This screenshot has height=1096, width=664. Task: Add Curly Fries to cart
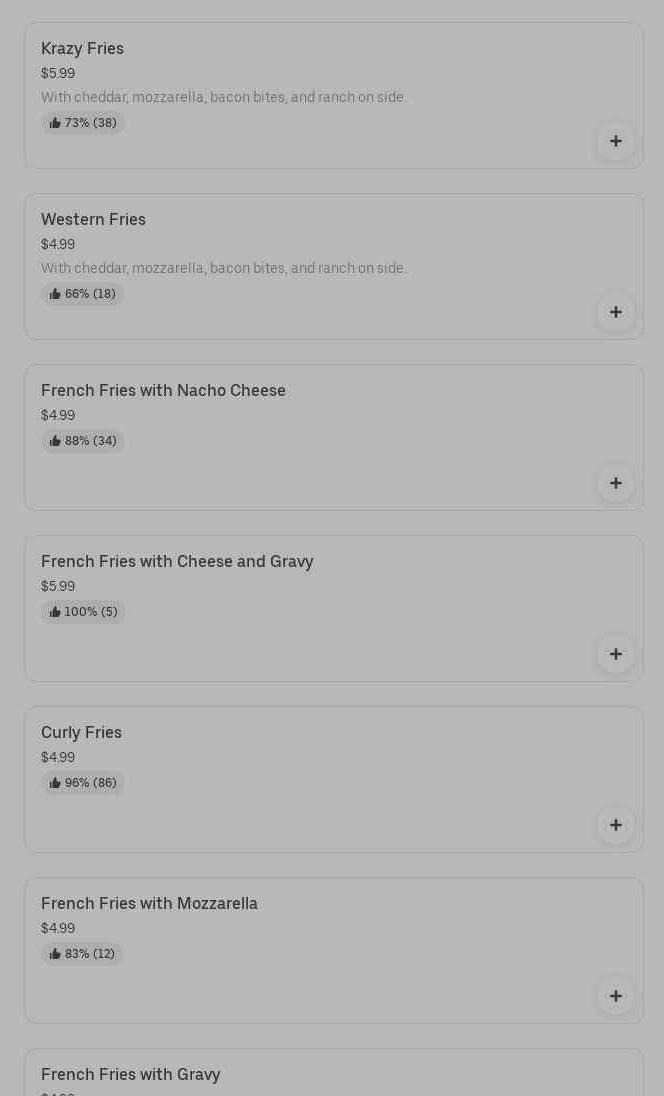tap(615, 825)
